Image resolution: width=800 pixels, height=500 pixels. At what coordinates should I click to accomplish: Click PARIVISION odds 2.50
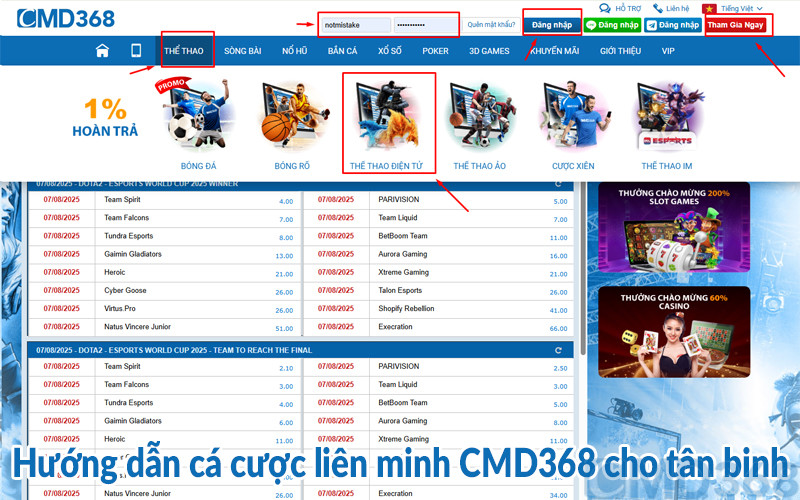pyautogui.click(x=560, y=368)
